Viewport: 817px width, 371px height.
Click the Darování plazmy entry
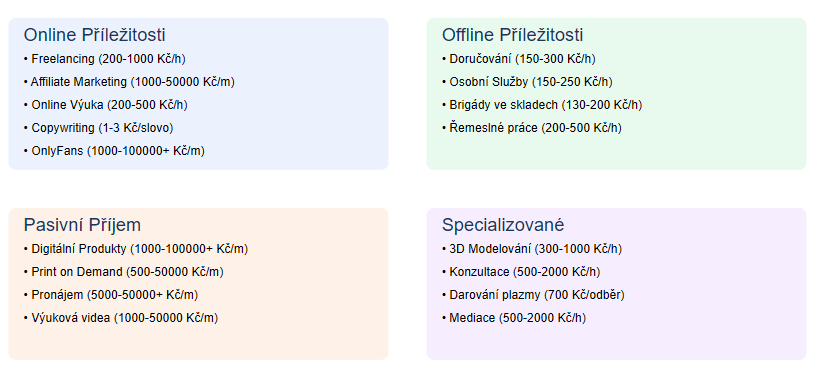point(533,295)
